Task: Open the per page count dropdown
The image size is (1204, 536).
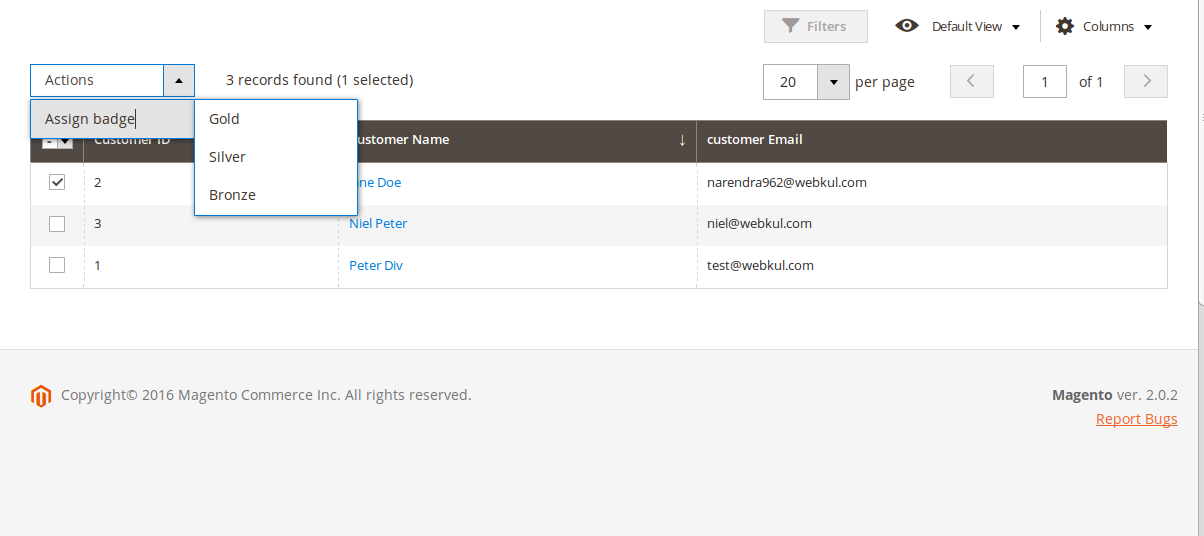Action: click(833, 82)
